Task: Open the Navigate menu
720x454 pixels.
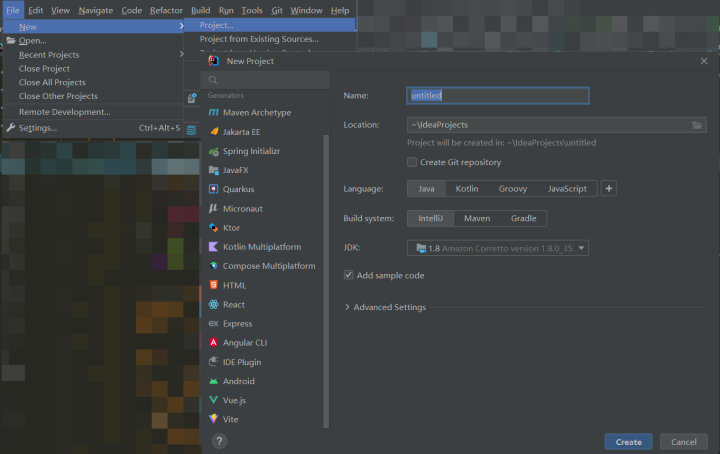Action: [x=96, y=10]
